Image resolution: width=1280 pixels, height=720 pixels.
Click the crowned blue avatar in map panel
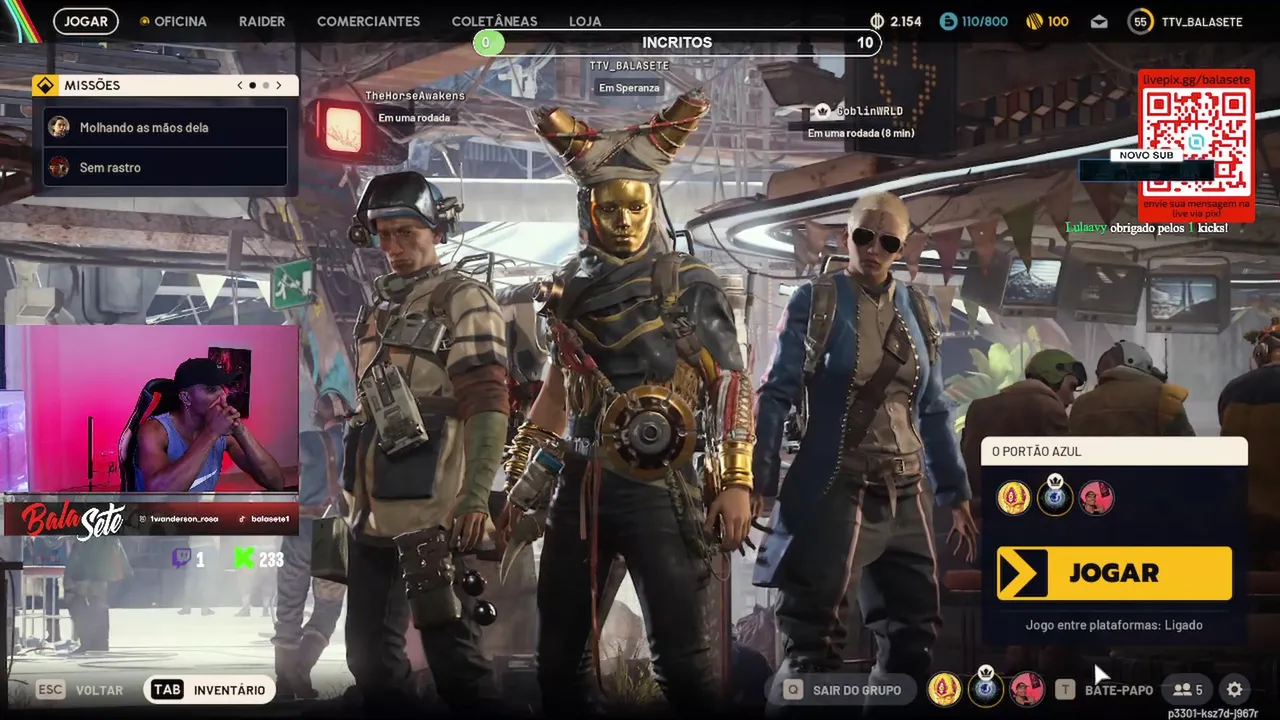(x=1055, y=496)
